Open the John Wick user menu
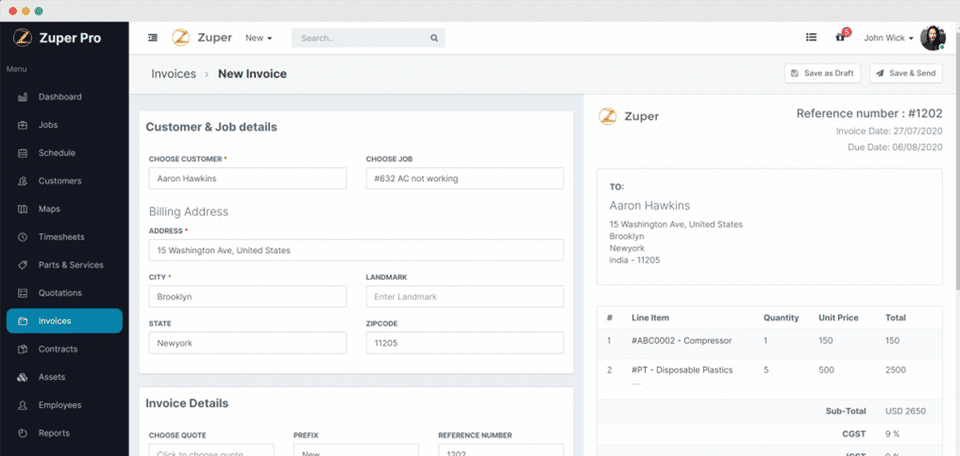960x456 pixels. pos(889,38)
